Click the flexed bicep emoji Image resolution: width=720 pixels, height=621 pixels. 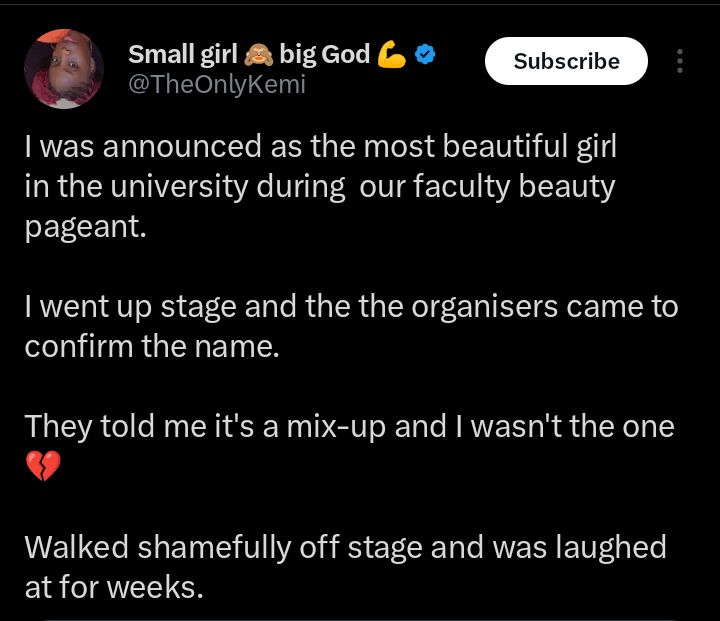coord(392,55)
